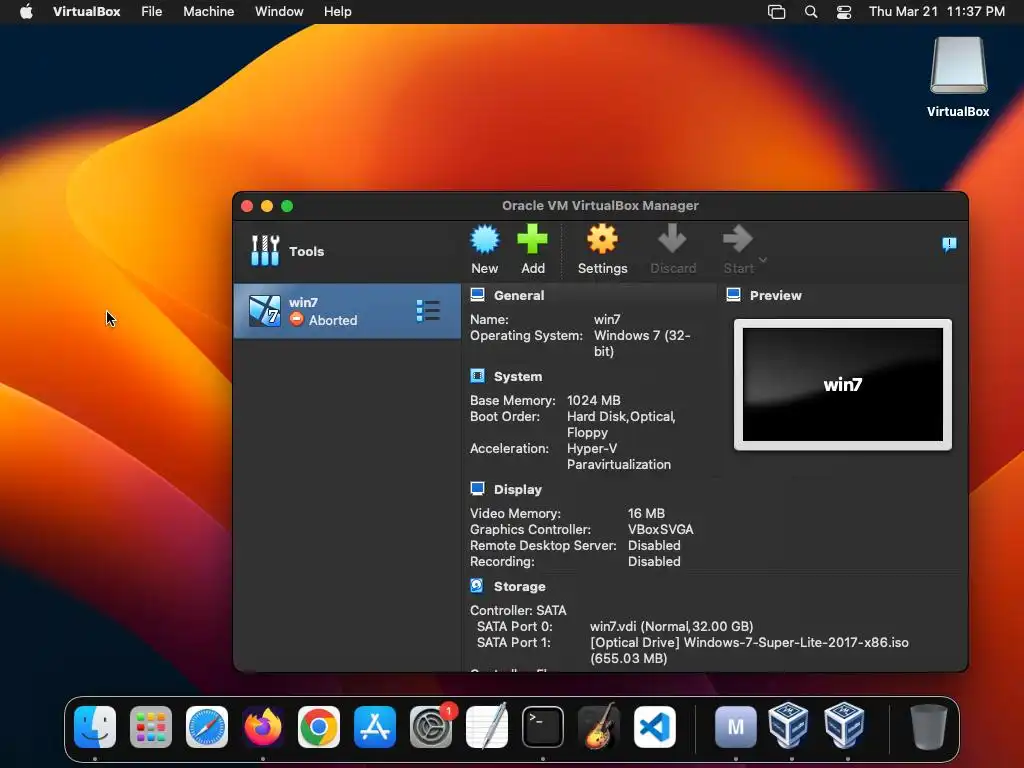Image resolution: width=1024 pixels, height=768 pixels.
Task: Click the 16 MB video memory value
Action: (646, 513)
